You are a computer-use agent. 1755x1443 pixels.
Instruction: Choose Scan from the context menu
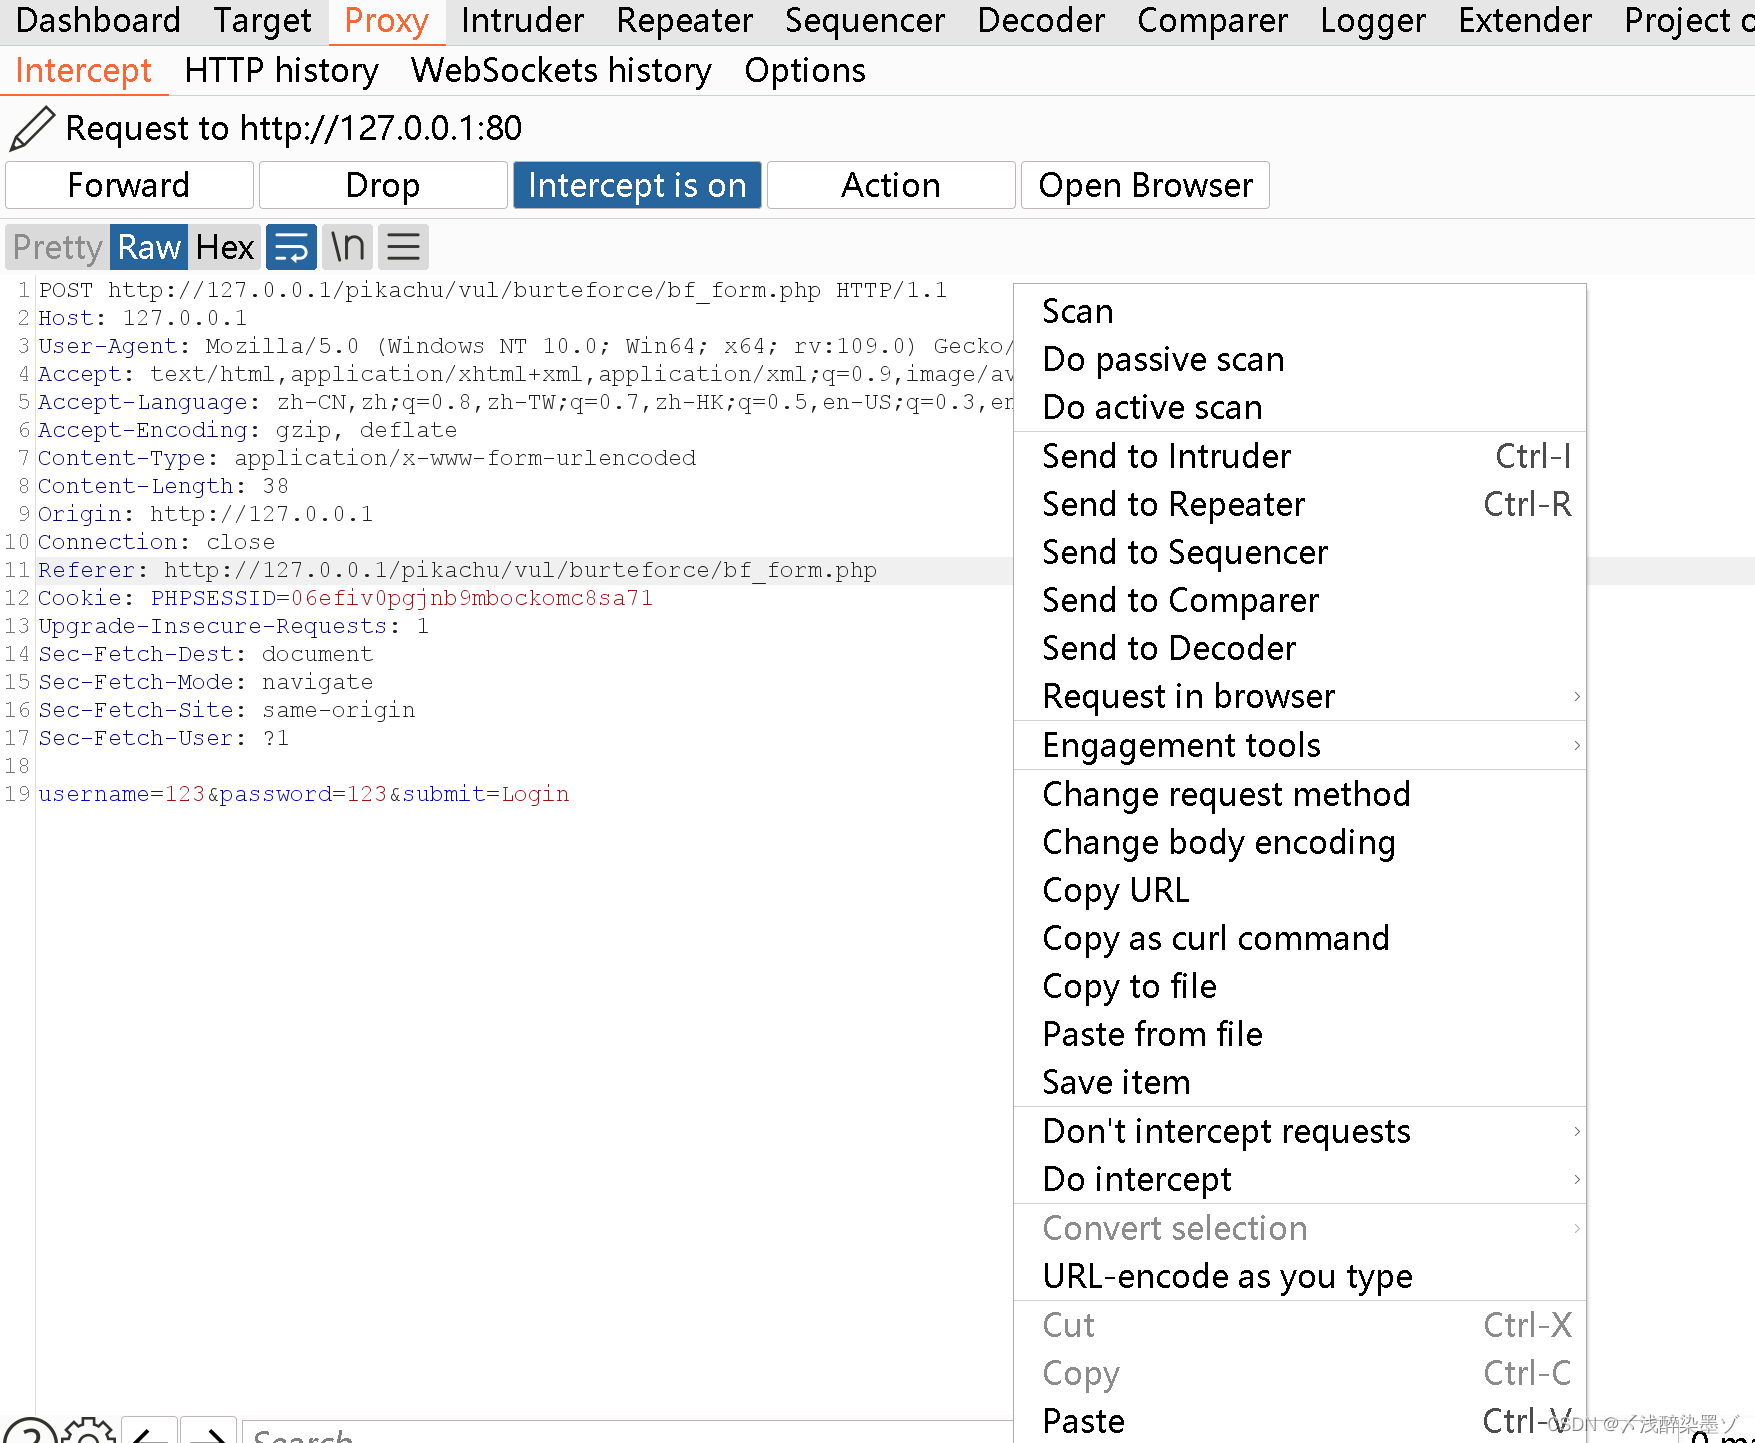point(1300,311)
